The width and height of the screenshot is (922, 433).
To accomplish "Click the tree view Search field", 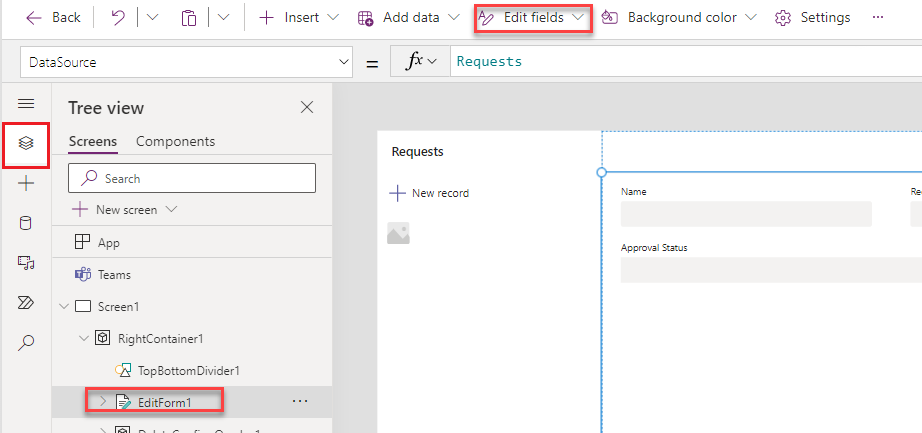I will 192,178.
